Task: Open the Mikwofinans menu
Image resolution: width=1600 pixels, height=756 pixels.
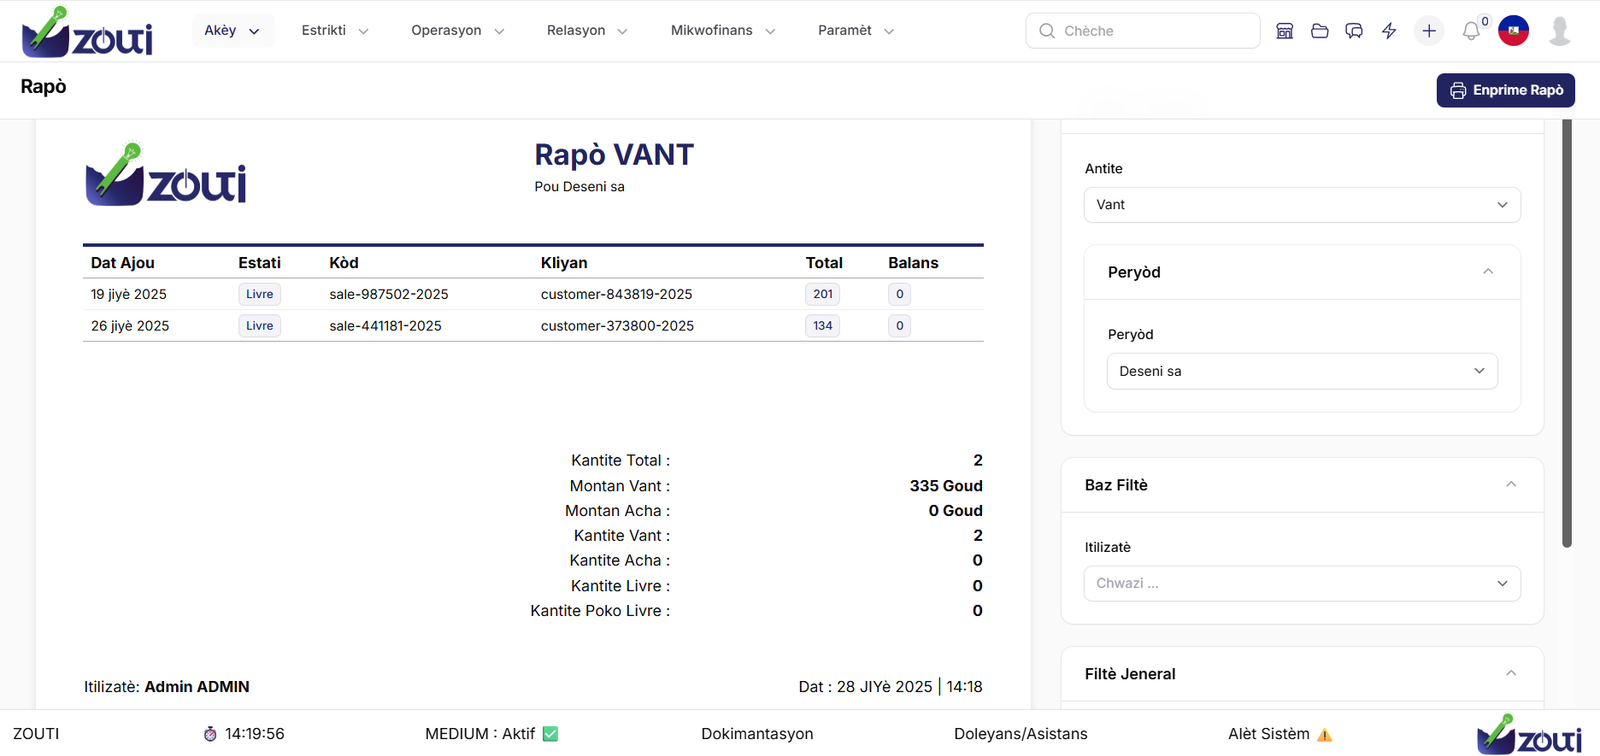Action: pos(722,31)
